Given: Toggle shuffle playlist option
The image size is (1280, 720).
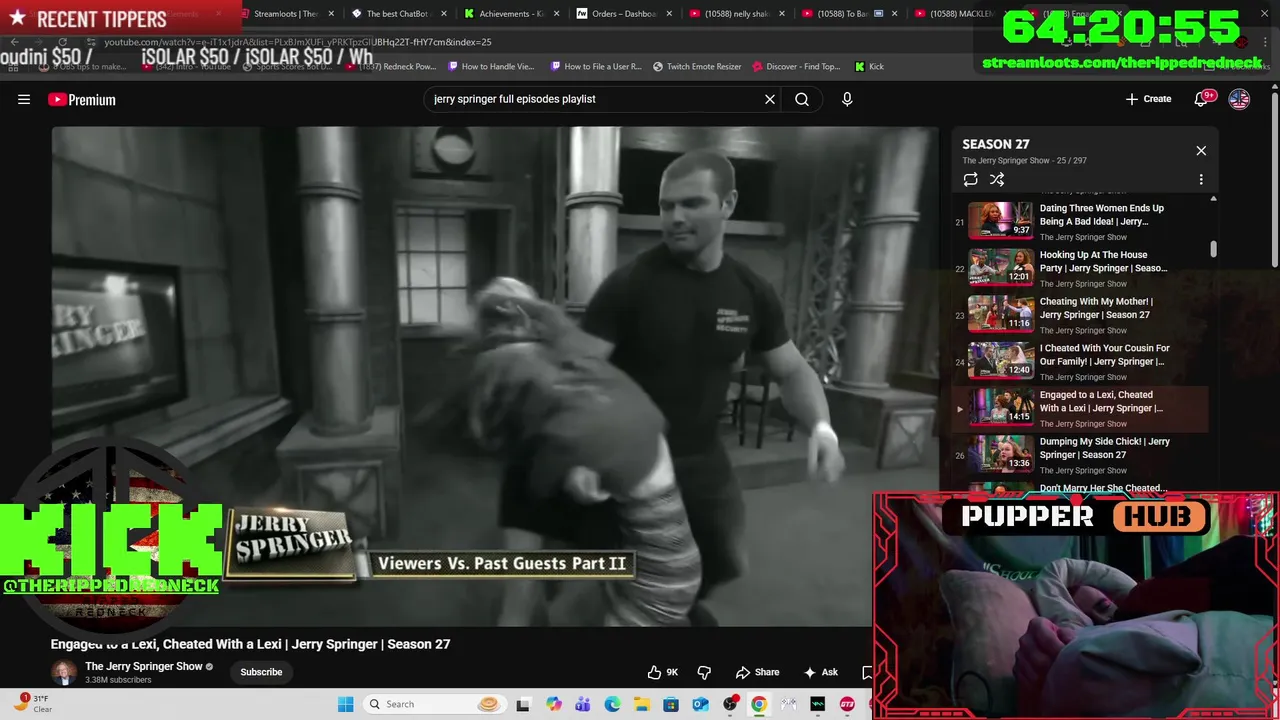Looking at the screenshot, I should pos(997,179).
